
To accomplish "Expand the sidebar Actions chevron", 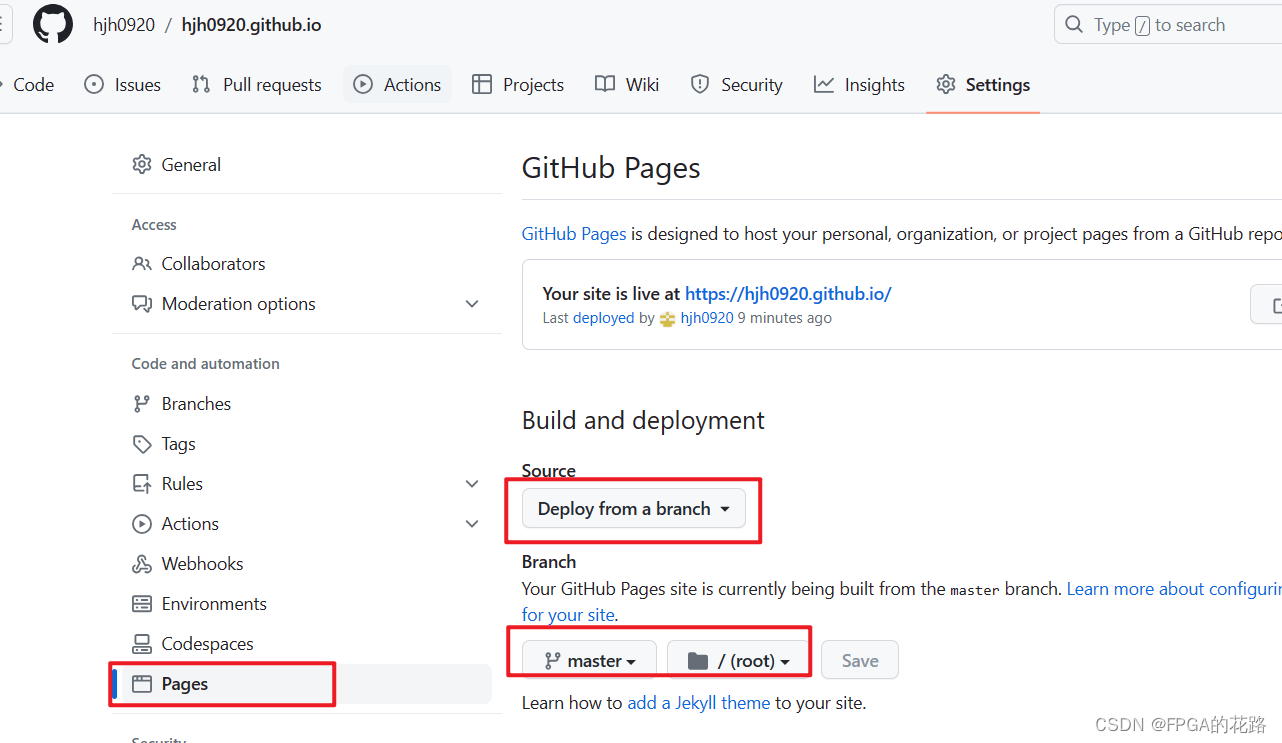I will [472, 524].
